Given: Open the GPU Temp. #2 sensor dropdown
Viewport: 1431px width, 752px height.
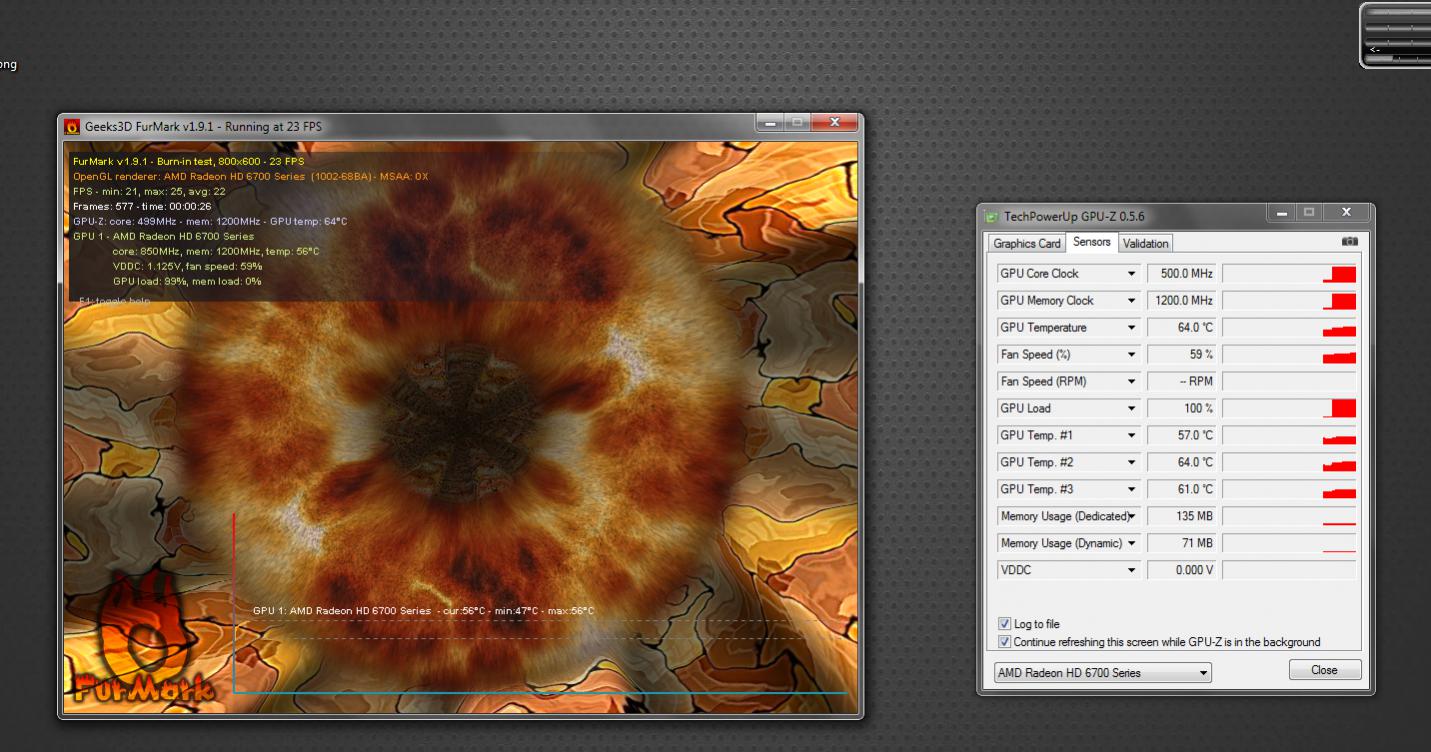Looking at the screenshot, I should coord(1132,463).
